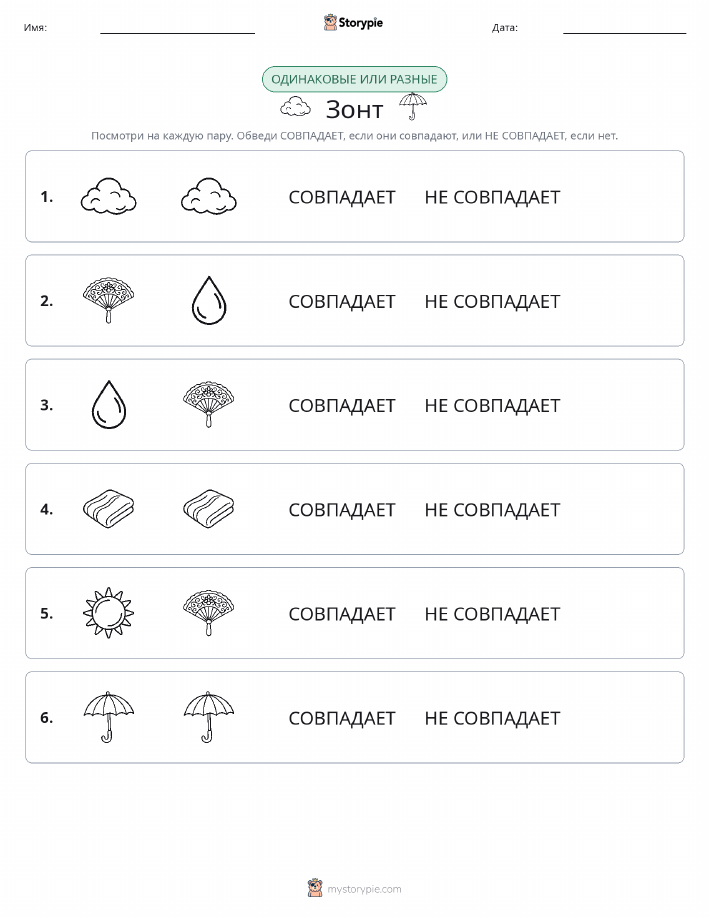Click the ОДИНАКОВЫЕ ИЛИ РАЗНЫЕ badge
Screen dimensions: 709x917
tap(354, 80)
